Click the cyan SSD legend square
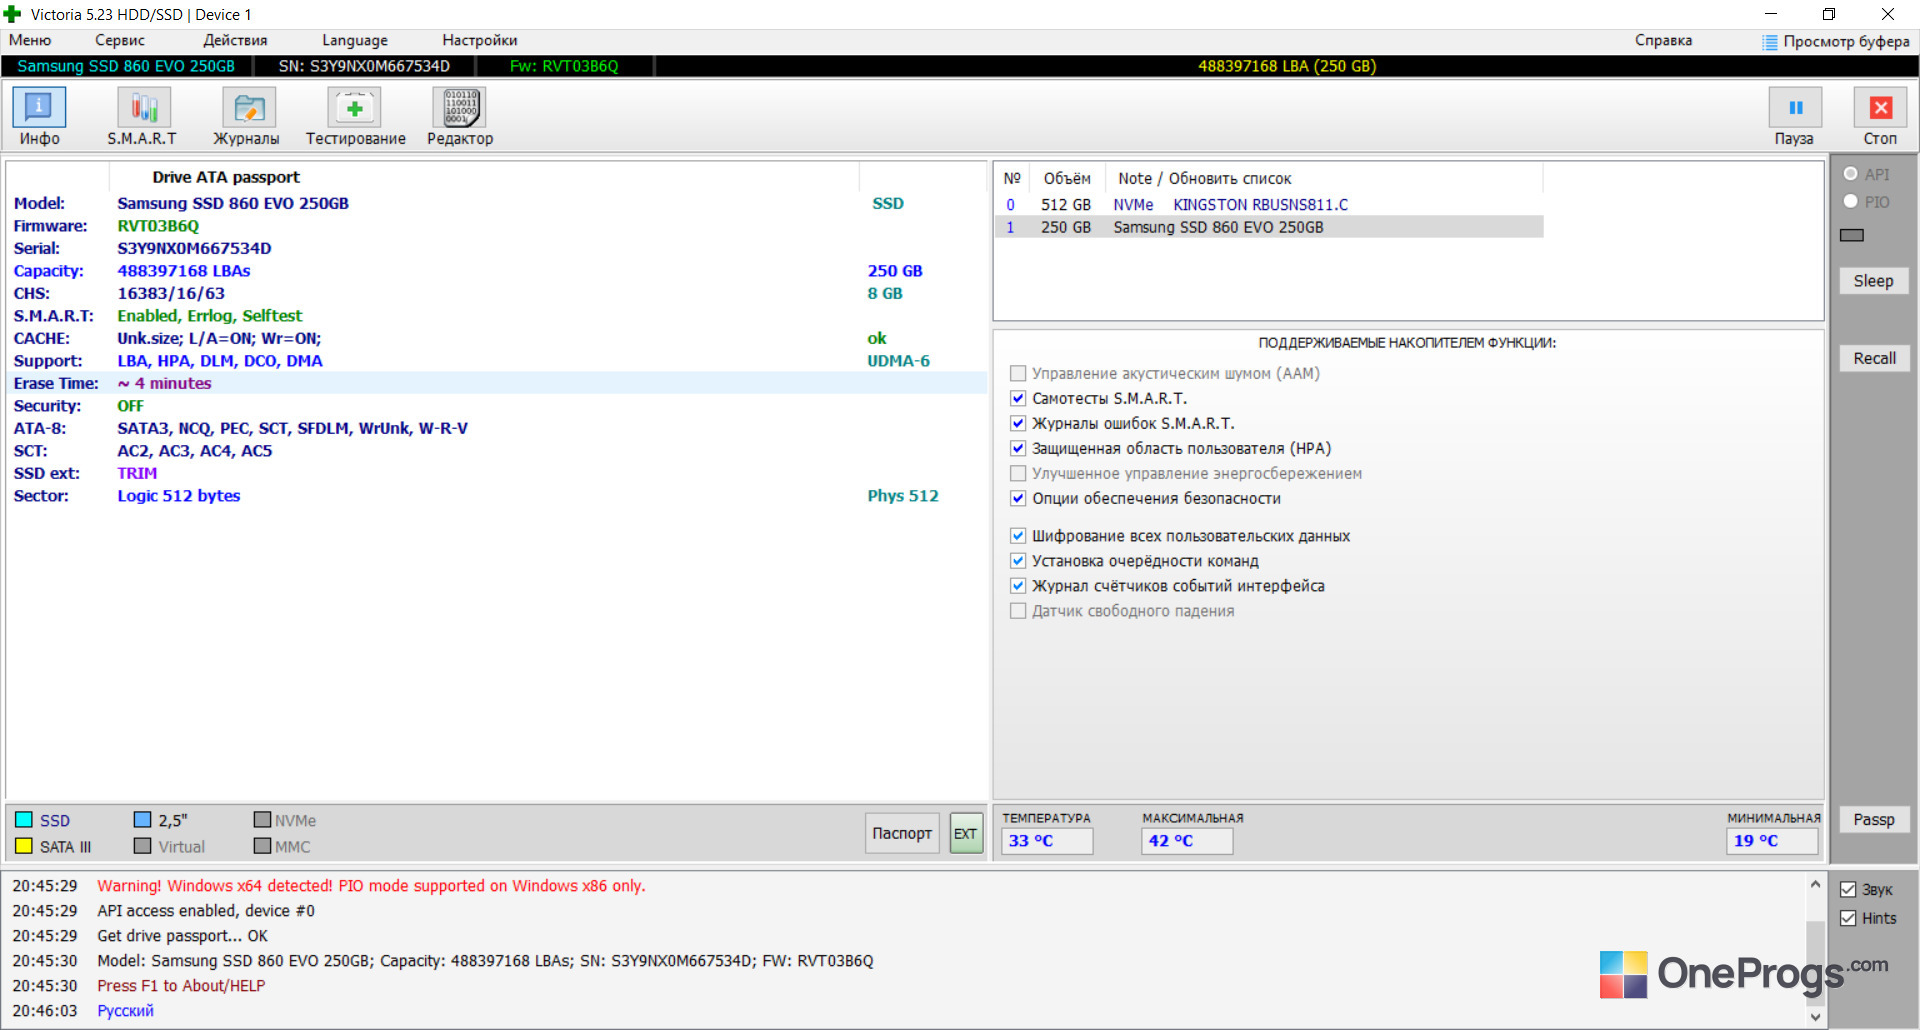Screen dimensions: 1920x1030 click(24, 820)
